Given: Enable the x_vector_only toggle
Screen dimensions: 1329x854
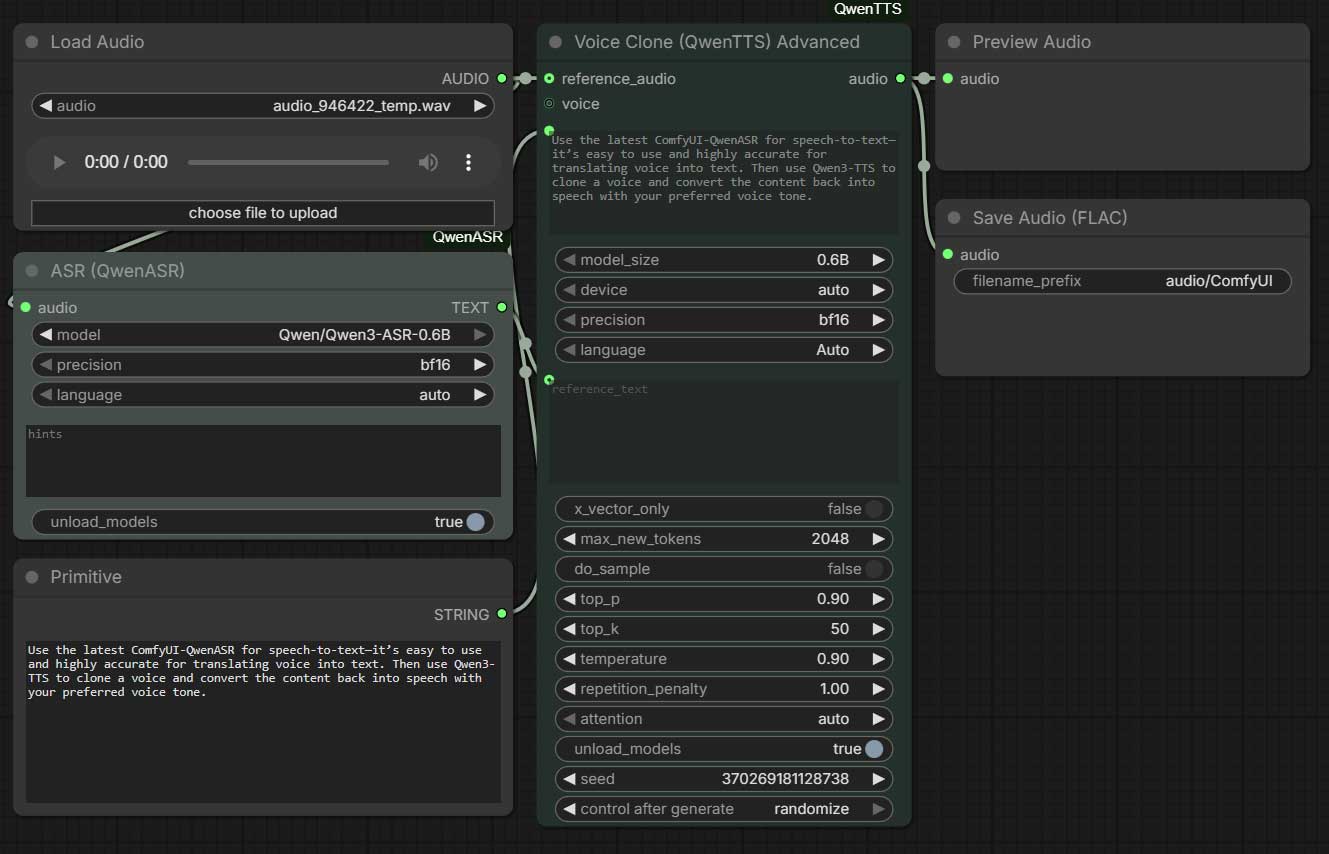Looking at the screenshot, I should tap(874, 509).
